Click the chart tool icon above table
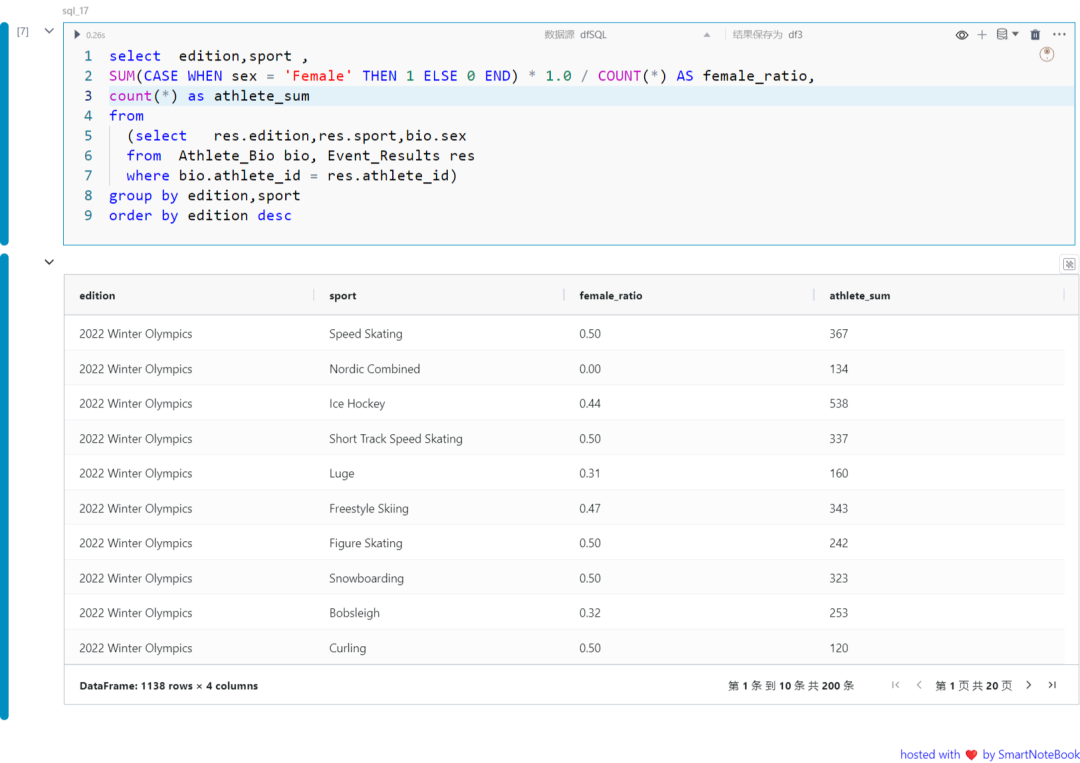Viewport: 1080px width, 763px height. pos(1068,264)
